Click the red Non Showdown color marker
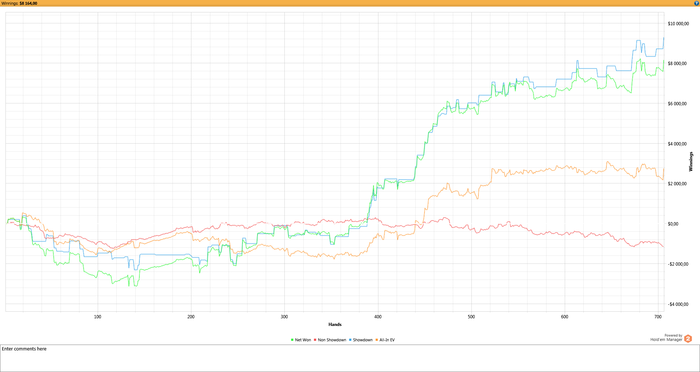The height and width of the screenshot is (372, 700). click(x=315, y=340)
